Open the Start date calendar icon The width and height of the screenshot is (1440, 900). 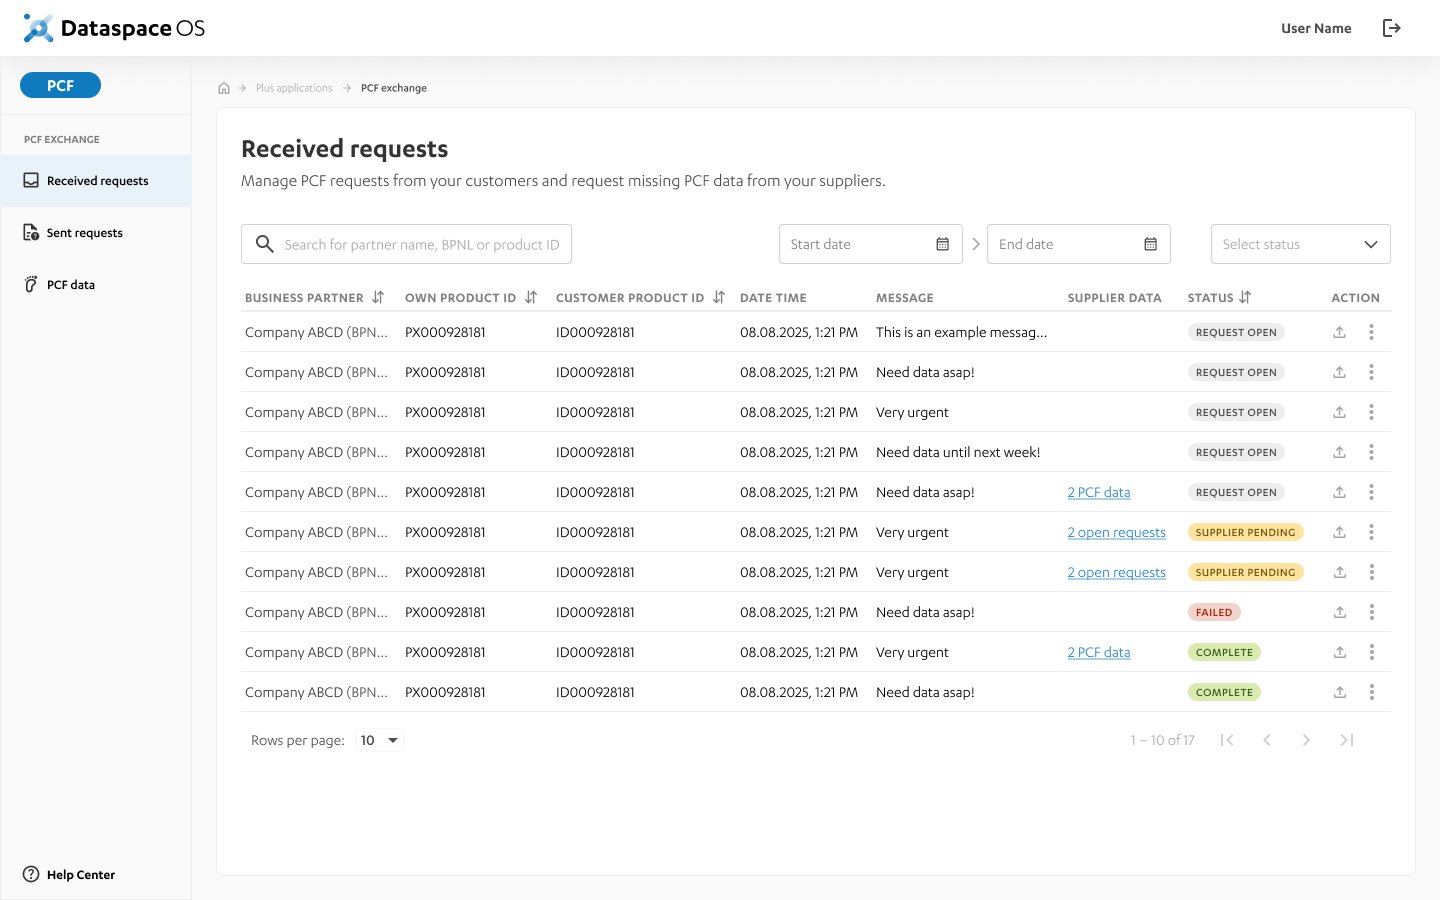pos(942,244)
